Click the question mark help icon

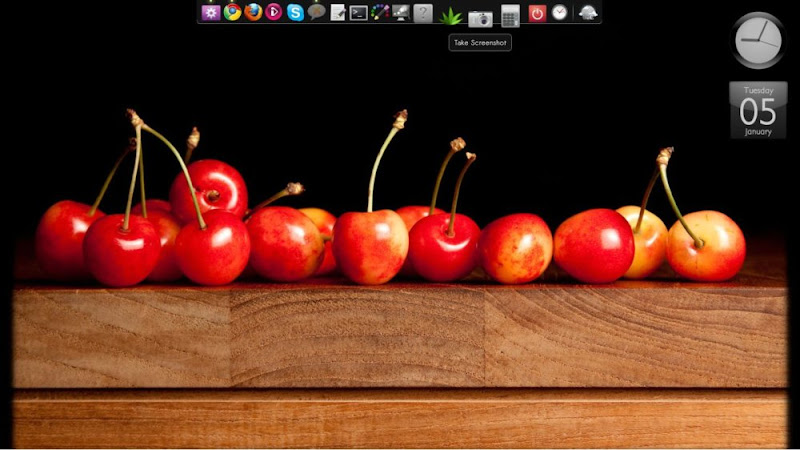[423, 13]
